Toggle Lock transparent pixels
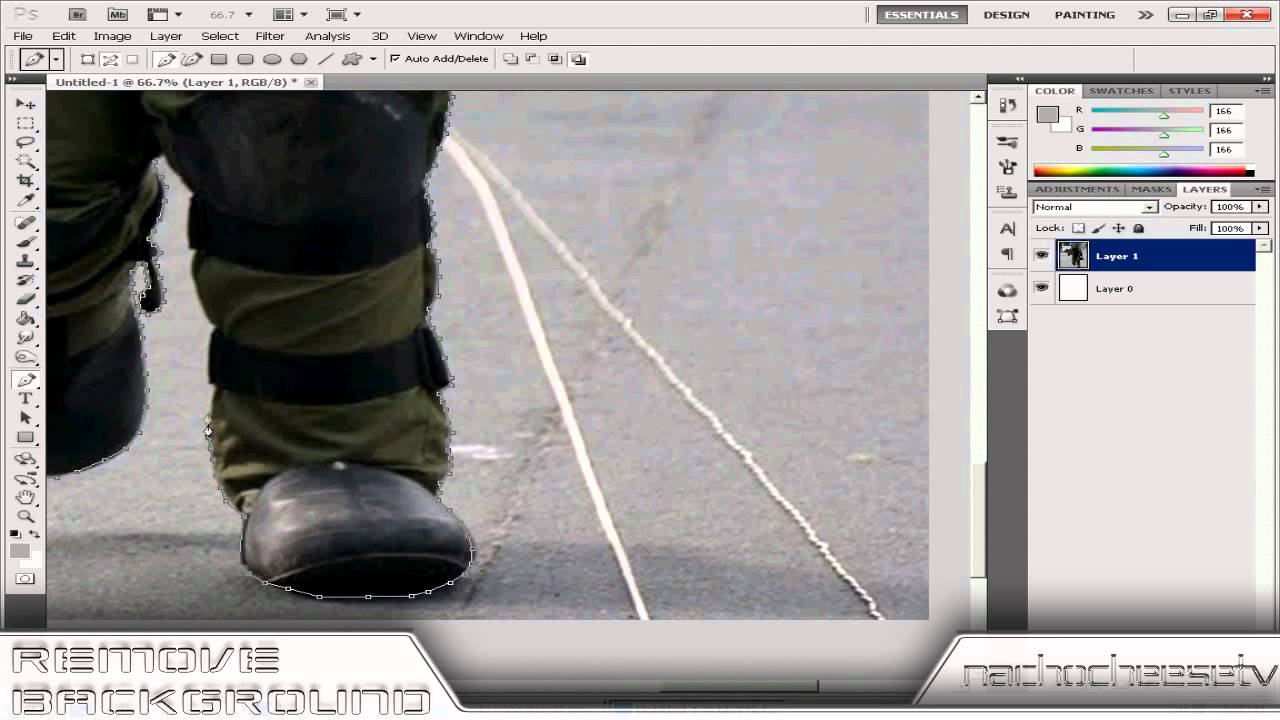 pyautogui.click(x=1078, y=229)
